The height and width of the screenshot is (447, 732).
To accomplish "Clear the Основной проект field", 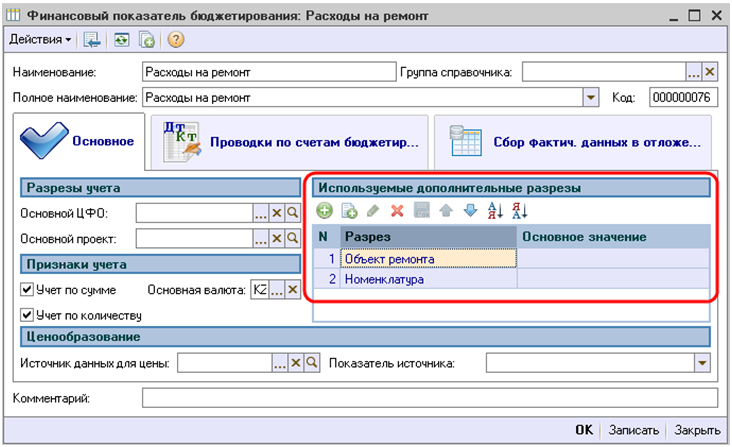I will click(x=277, y=238).
